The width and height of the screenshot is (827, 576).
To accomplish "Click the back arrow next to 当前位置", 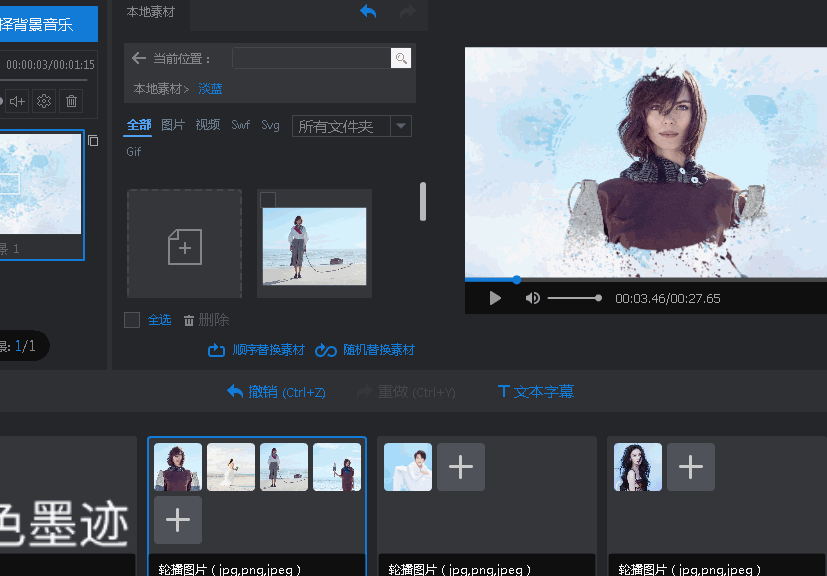I will click(x=138, y=57).
